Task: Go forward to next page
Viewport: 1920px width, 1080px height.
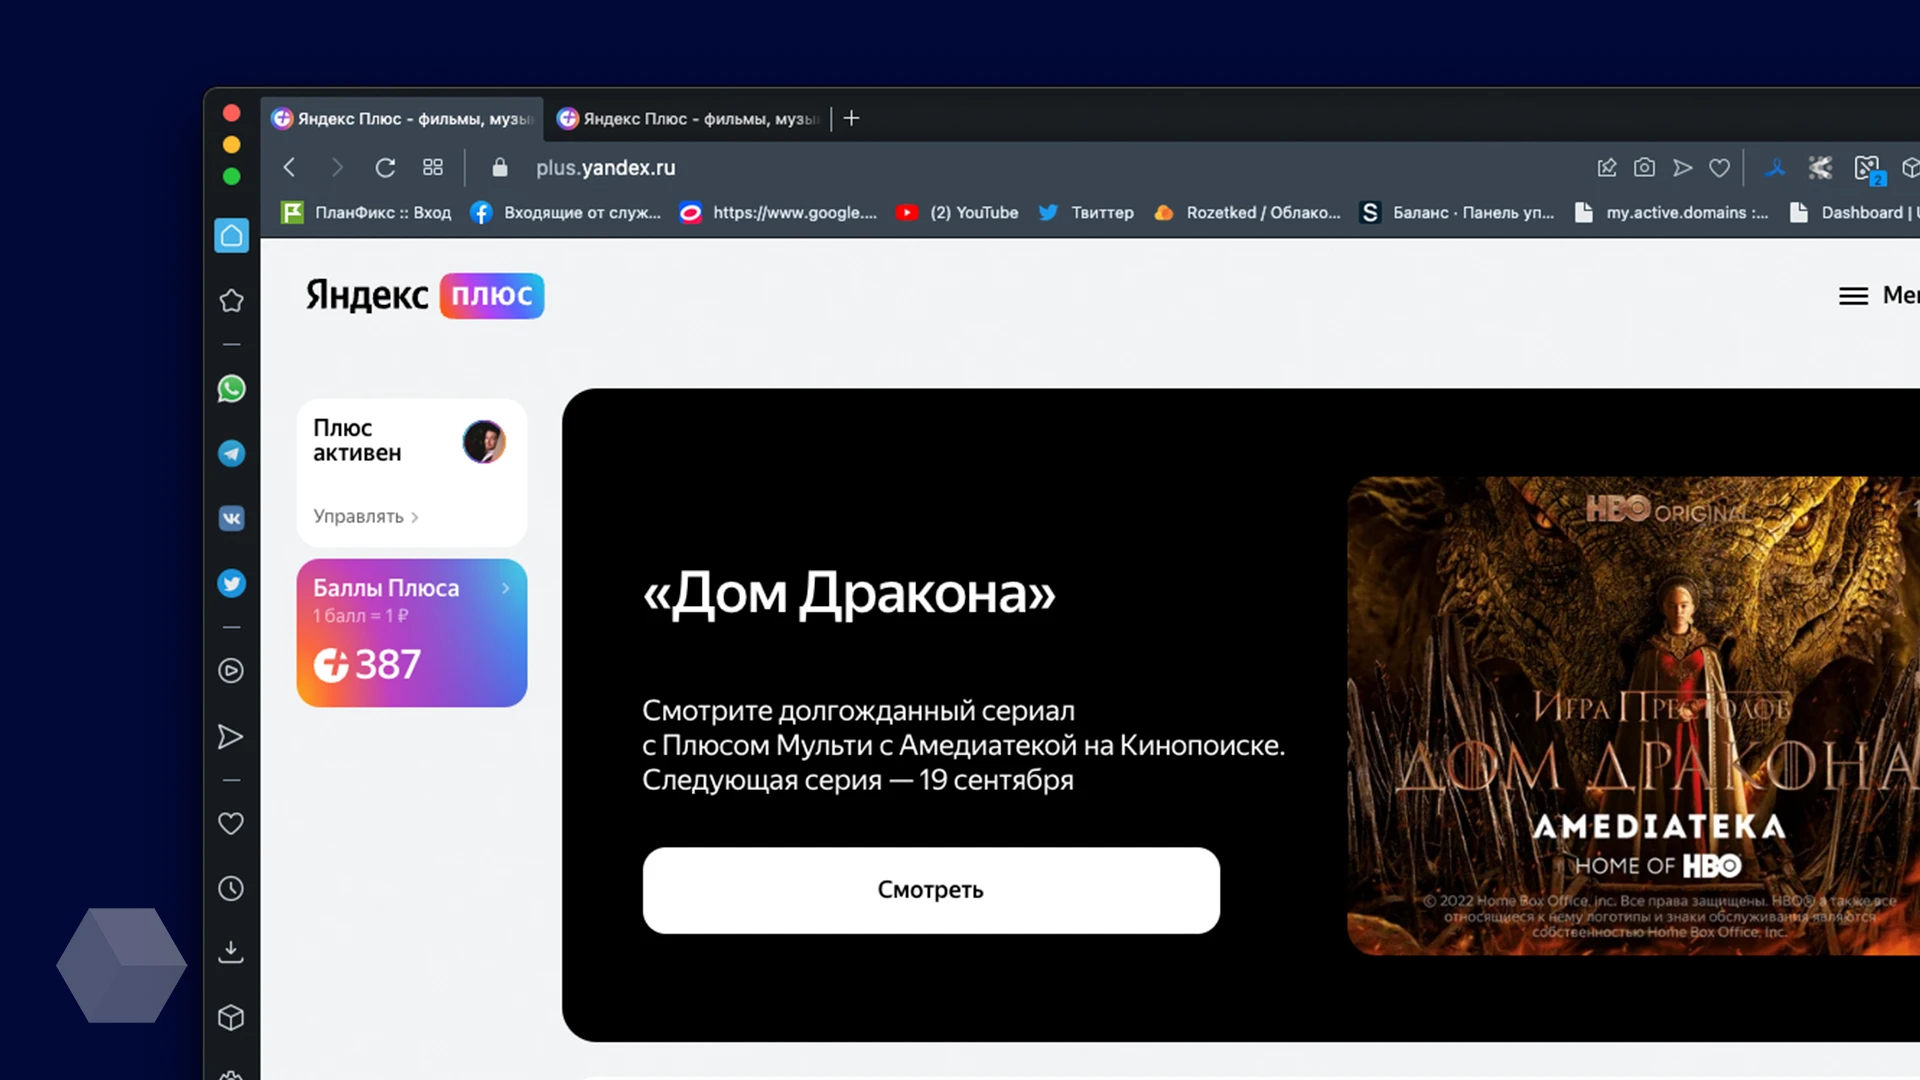Action: (337, 167)
